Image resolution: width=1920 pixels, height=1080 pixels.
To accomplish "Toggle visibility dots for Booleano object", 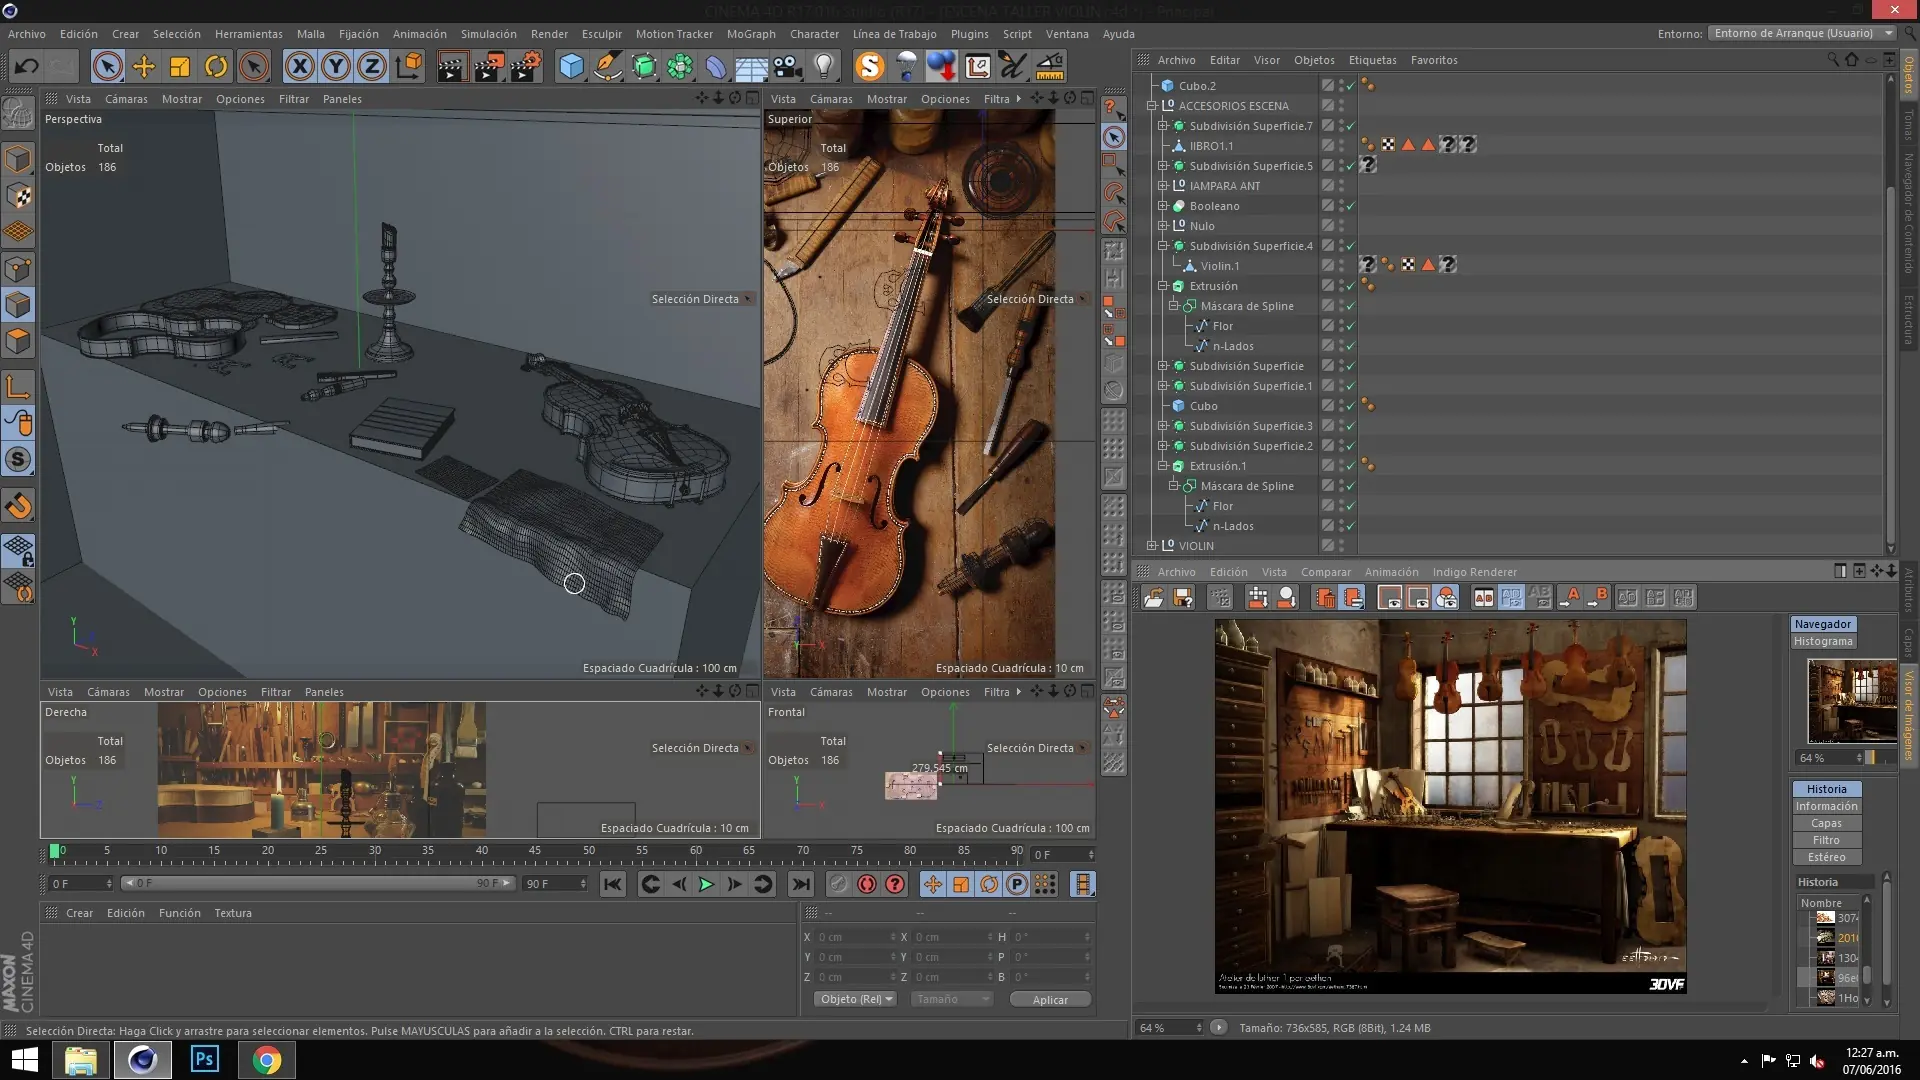I will (x=1342, y=206).
